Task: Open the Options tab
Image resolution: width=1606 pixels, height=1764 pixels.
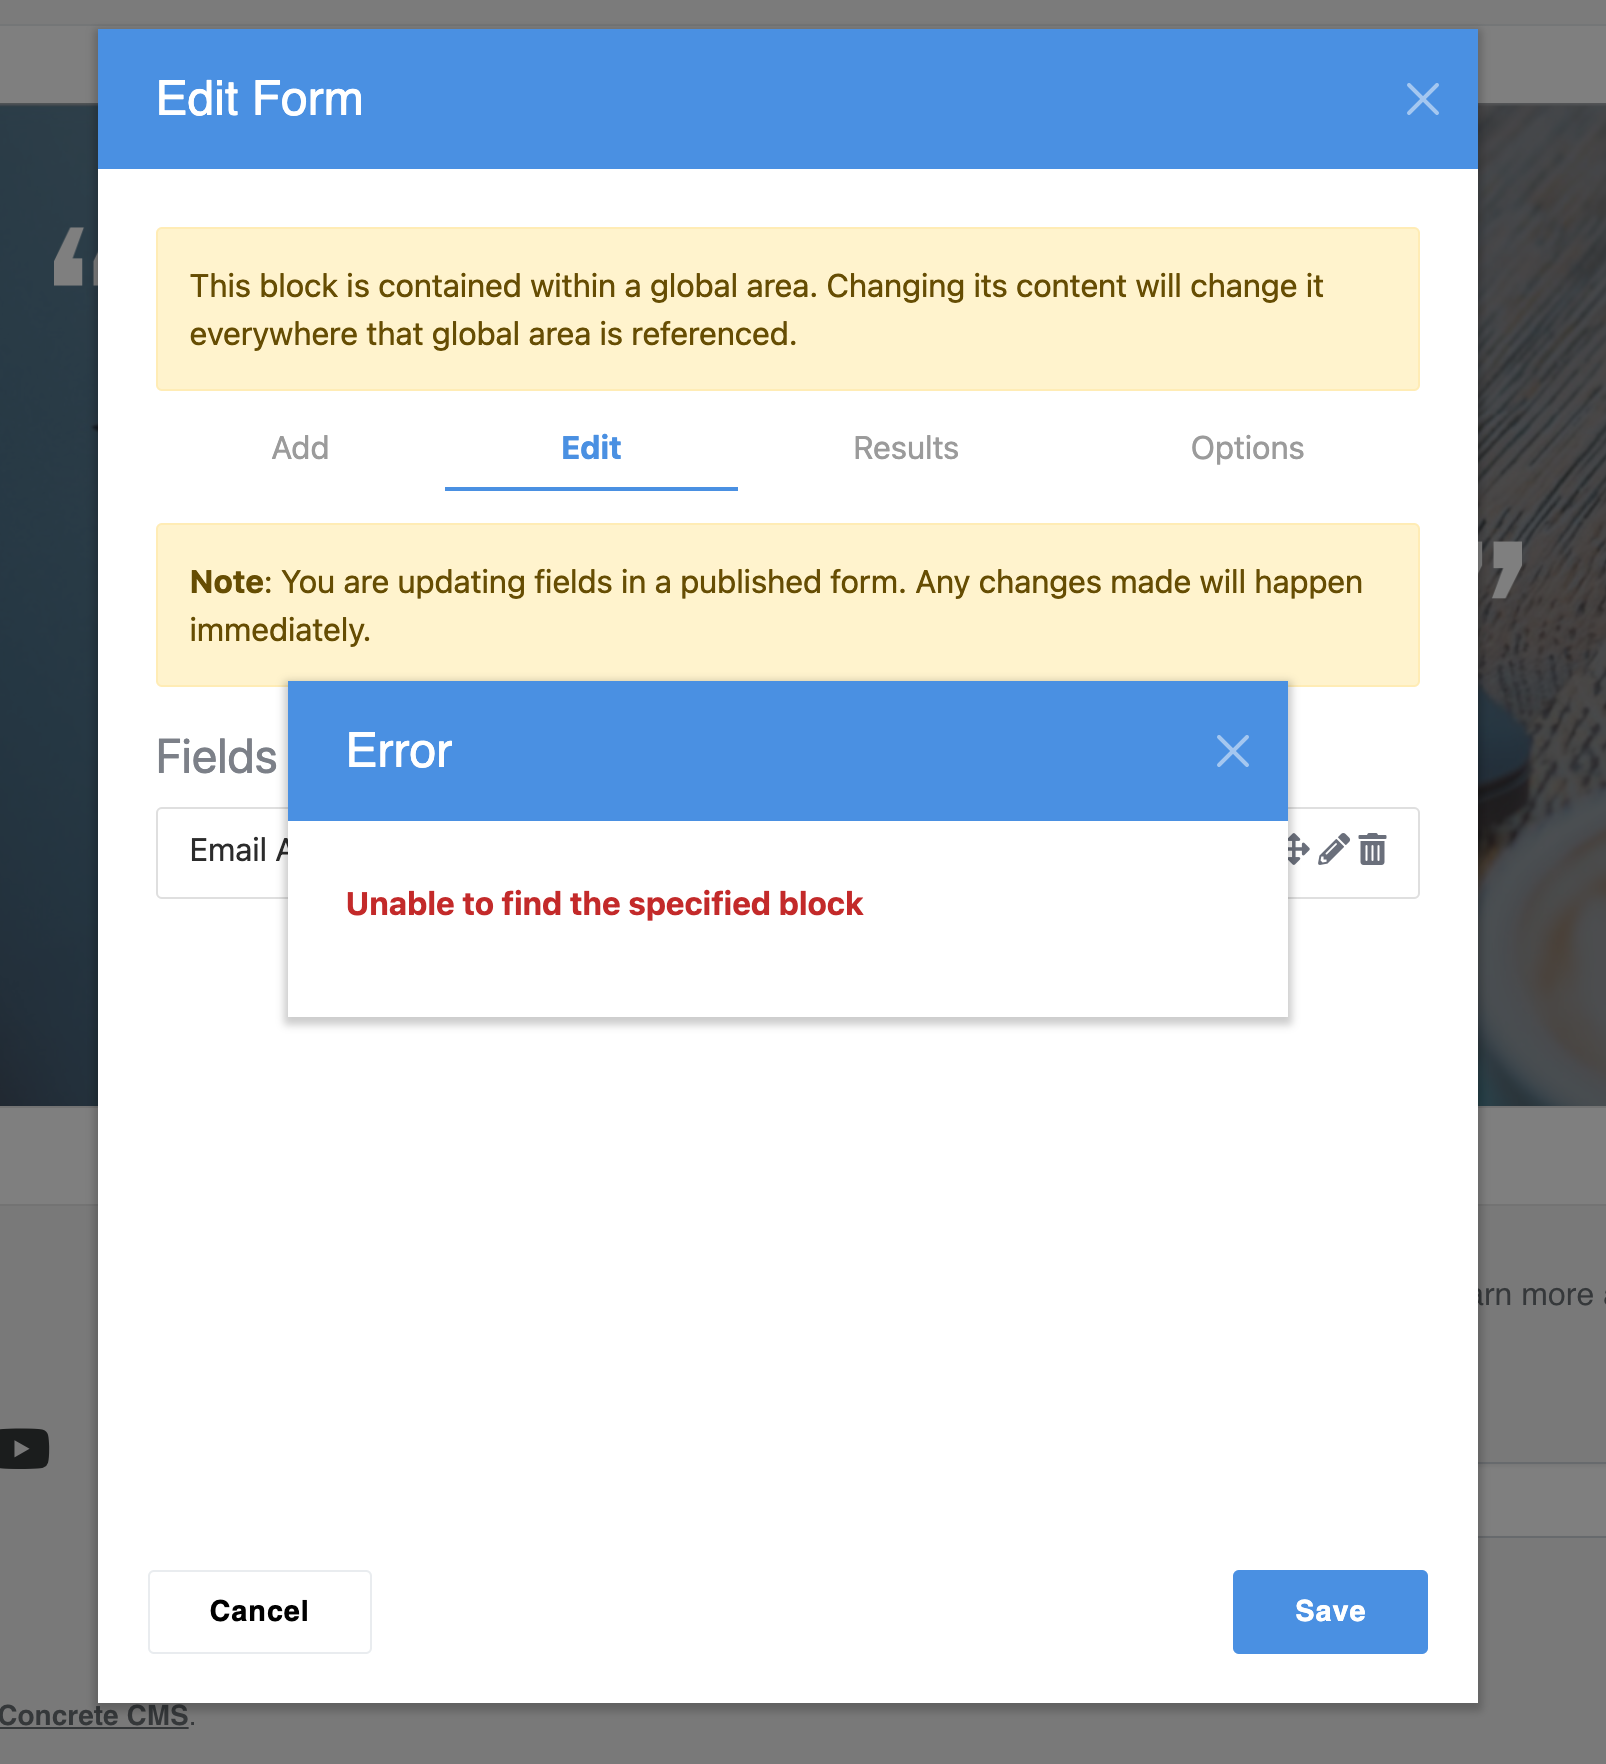Action: pyautogui.click(x=1247, y=449)
